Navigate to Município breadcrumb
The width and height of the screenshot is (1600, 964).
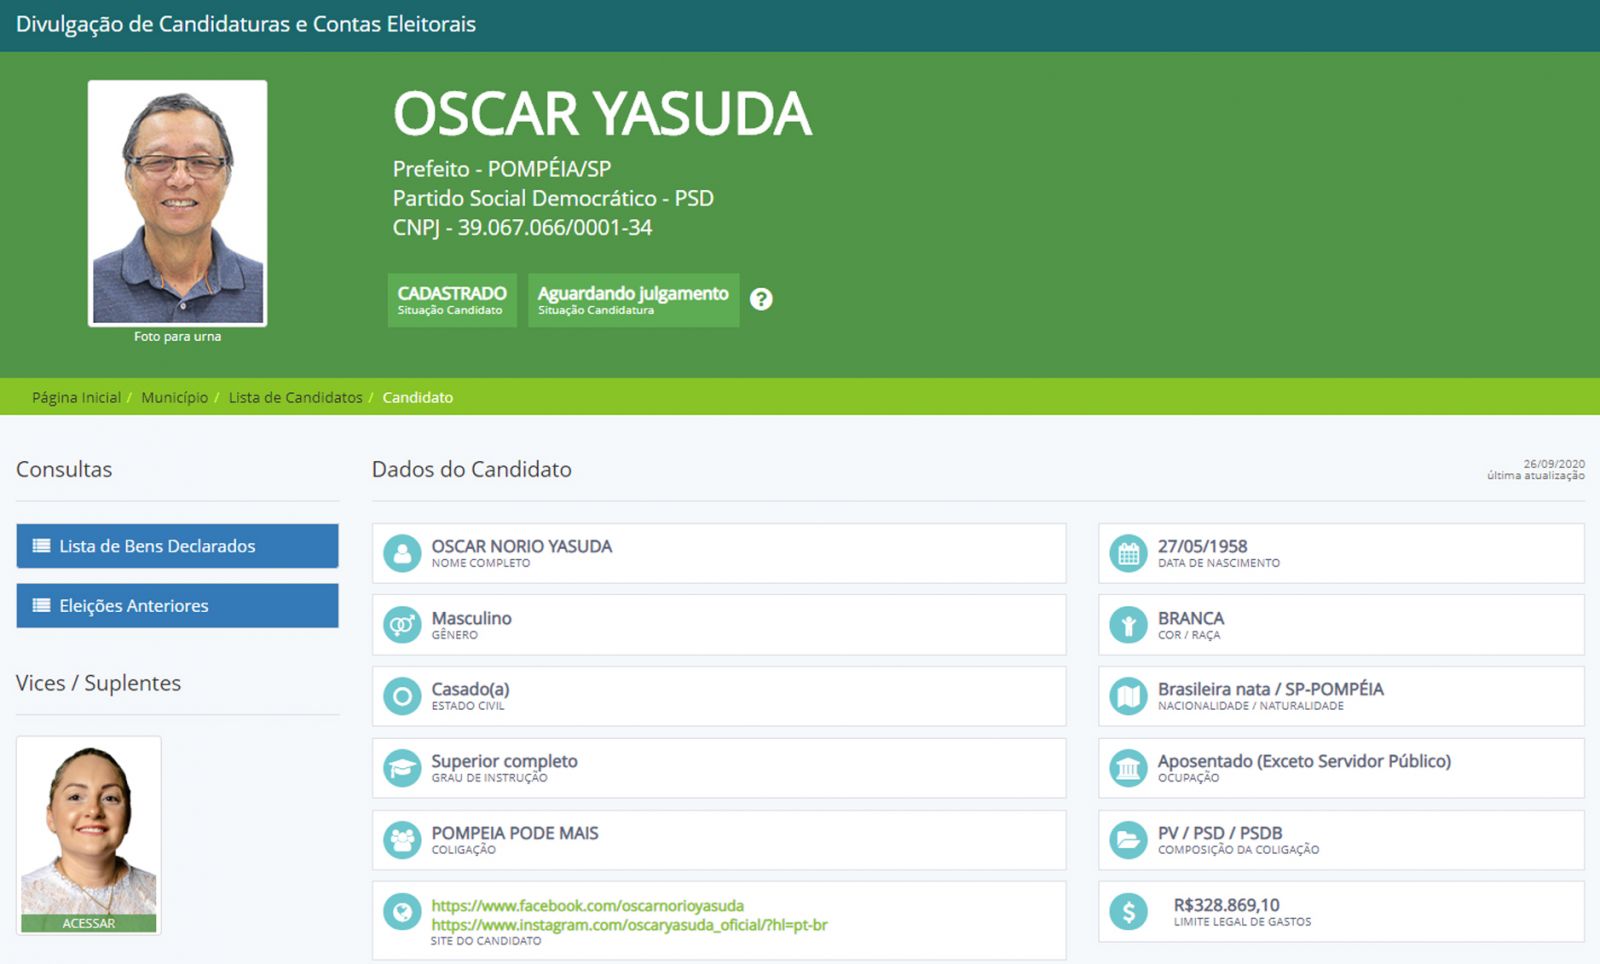tap(174, 398)
